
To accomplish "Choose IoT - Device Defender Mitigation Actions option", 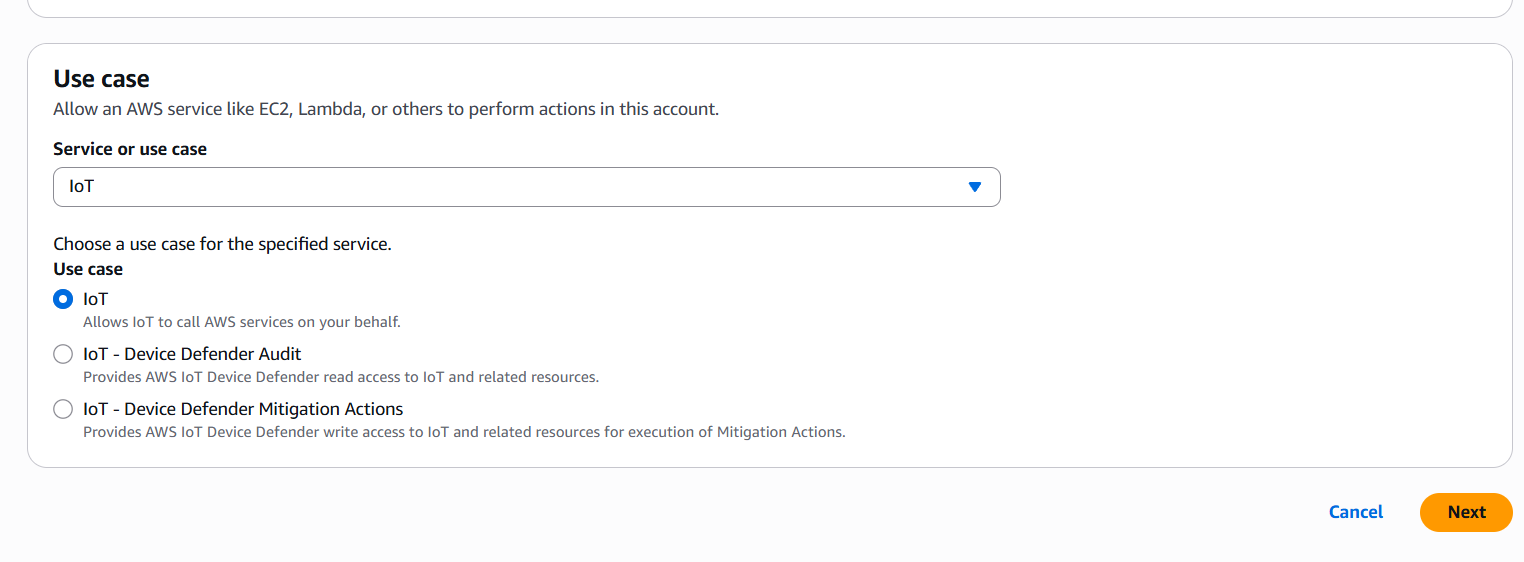I will click(x=63, y=409).
